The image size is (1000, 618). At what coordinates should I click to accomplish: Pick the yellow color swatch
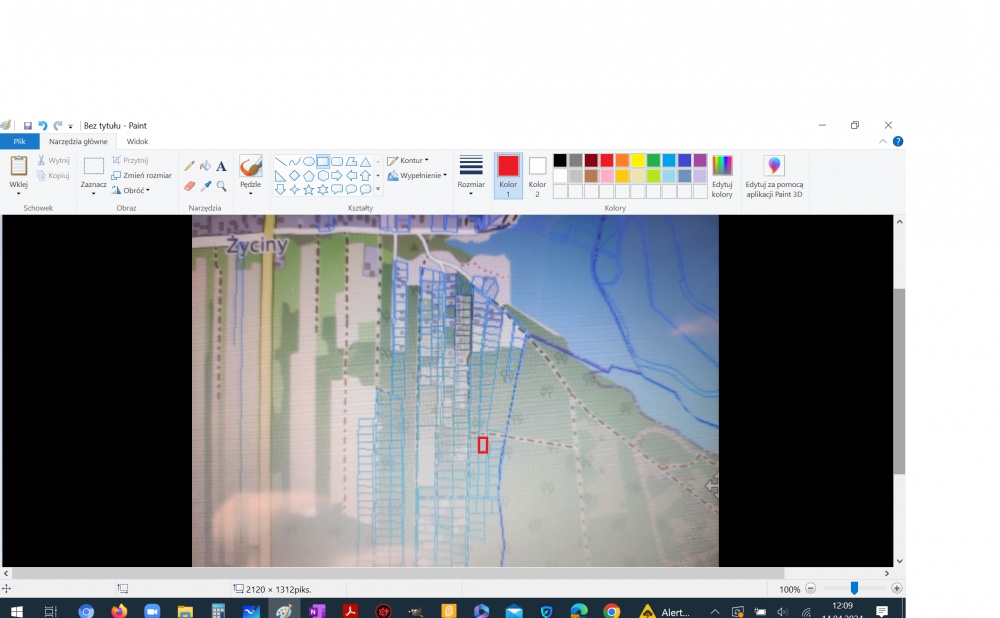638,161
